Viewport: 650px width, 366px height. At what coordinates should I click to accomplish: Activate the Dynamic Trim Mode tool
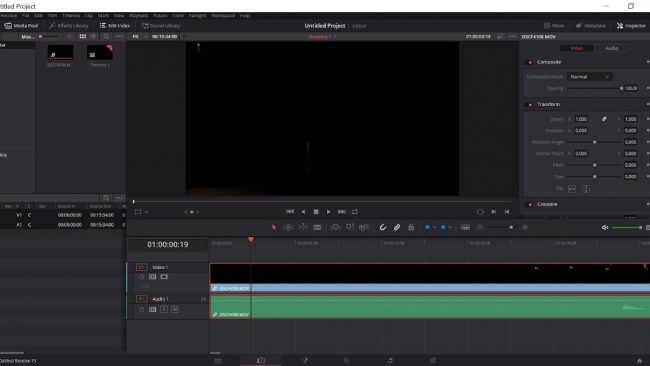click(x=303, y=227)
